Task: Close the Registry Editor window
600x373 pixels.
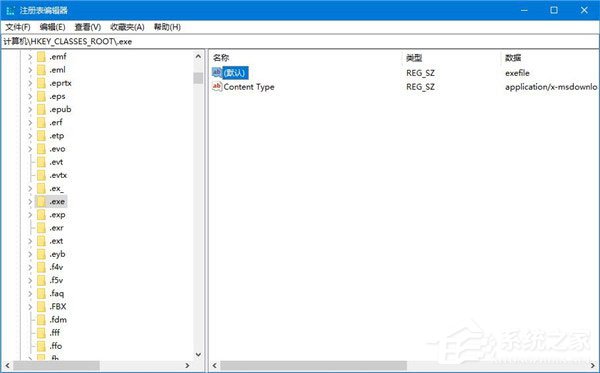Action: pos(584,10)
